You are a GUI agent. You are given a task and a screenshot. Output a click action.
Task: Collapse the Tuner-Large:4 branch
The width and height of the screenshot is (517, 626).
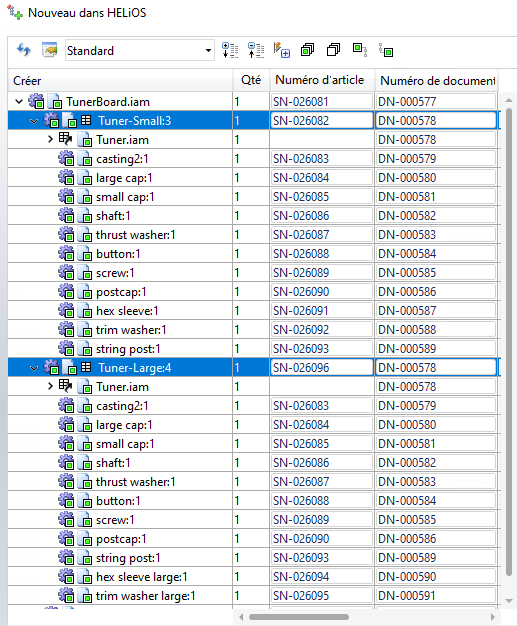click(x=34, y=368)
